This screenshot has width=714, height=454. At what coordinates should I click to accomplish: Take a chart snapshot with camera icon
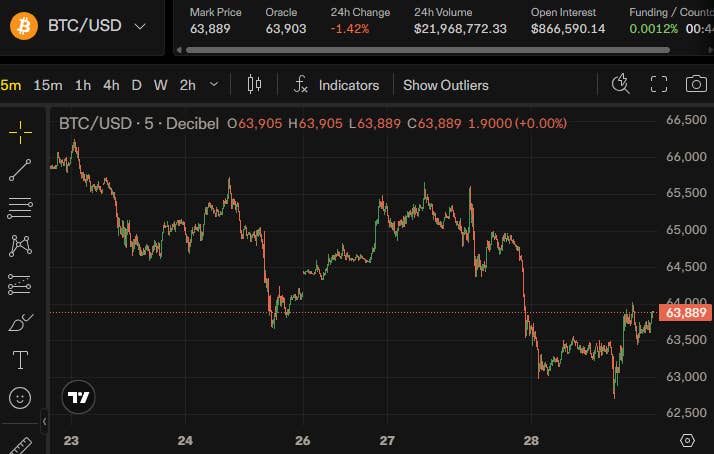tap(696, 84)
